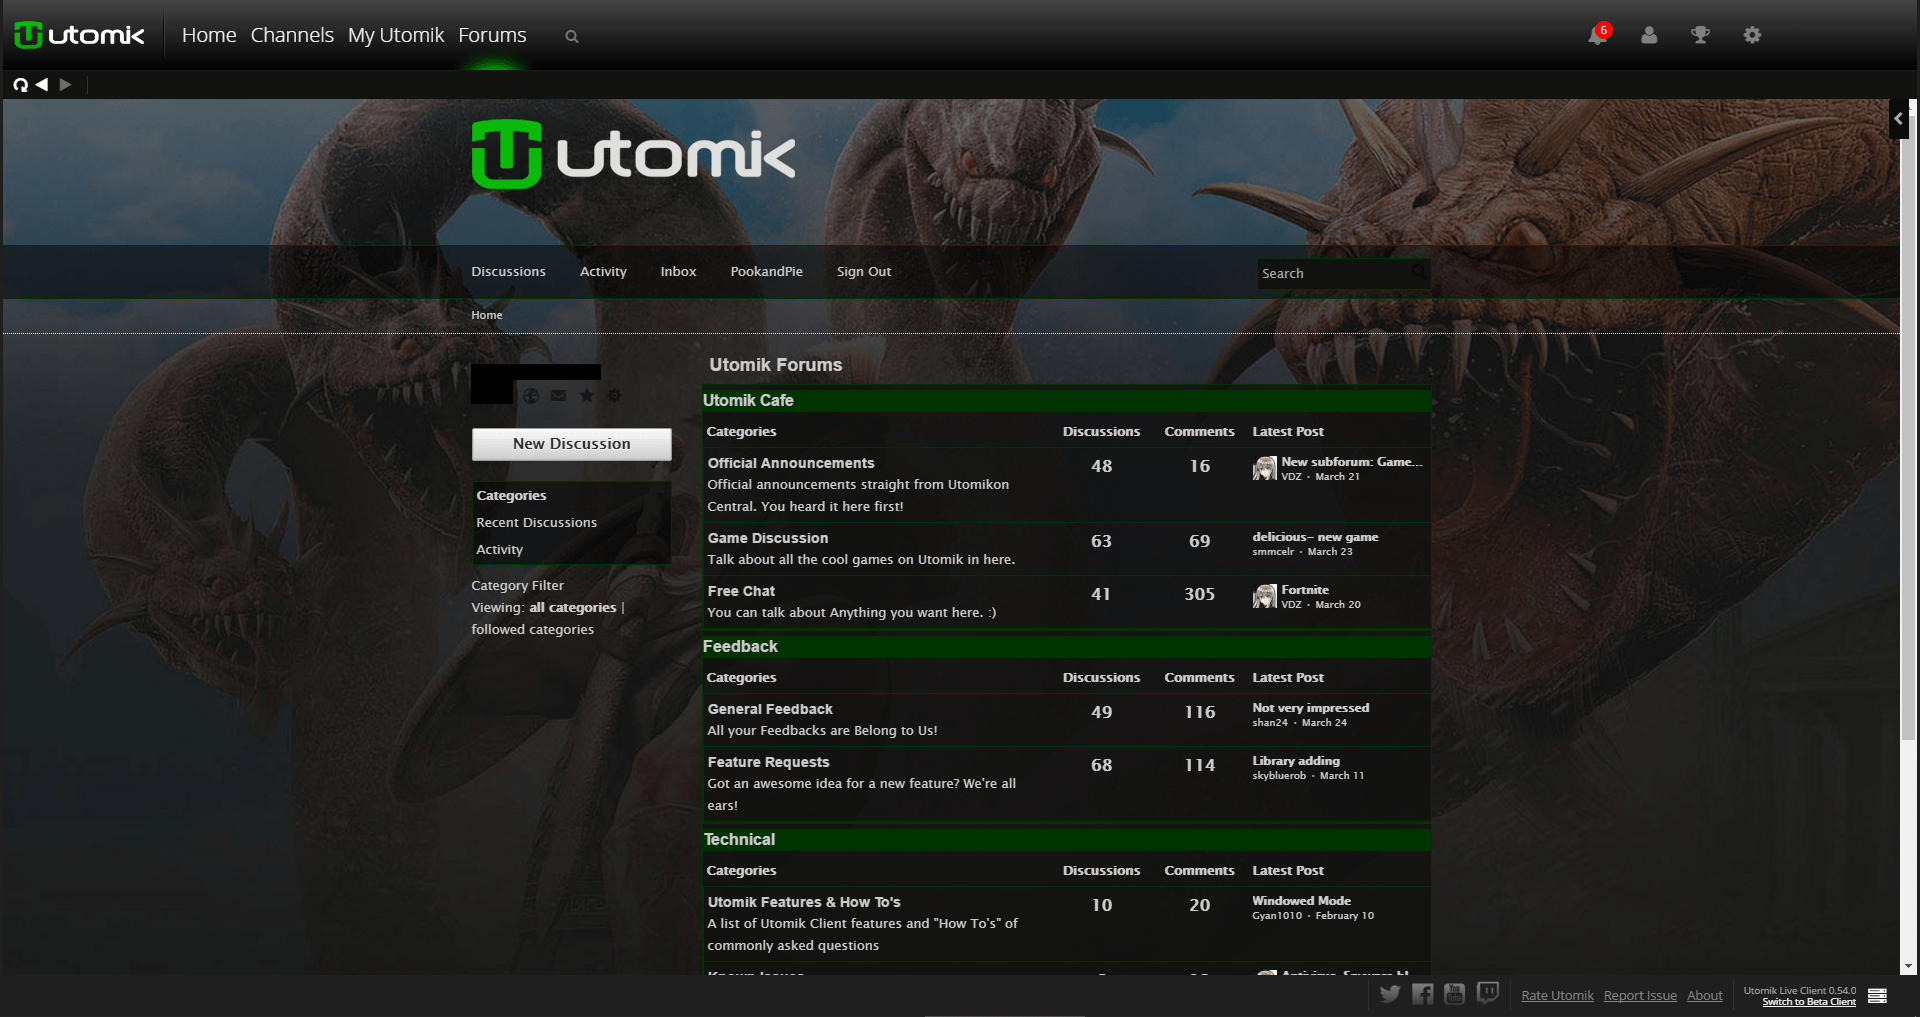Open the server list icon in status bar
The image size is (1920, 1017).
coord(1877,996)
